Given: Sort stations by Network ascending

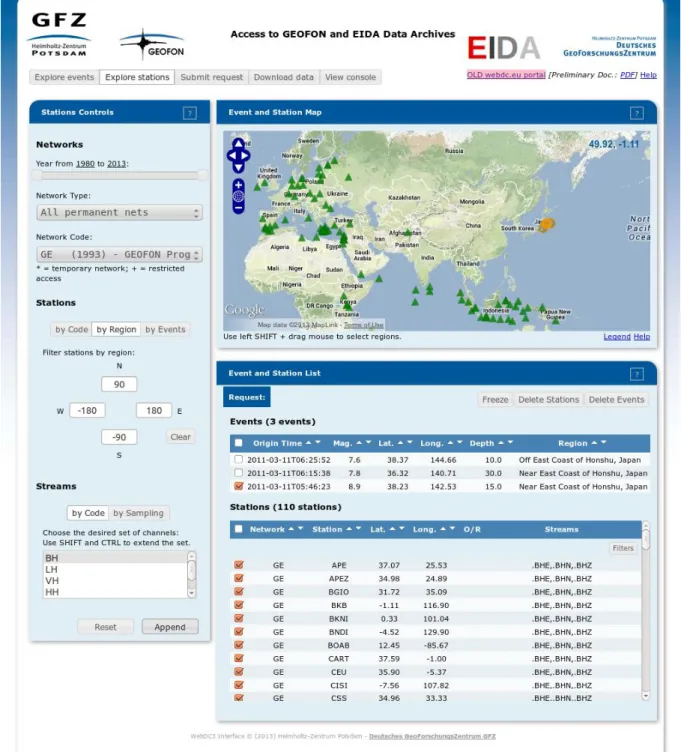Looking at the screenshot, I should coord(291,529).
